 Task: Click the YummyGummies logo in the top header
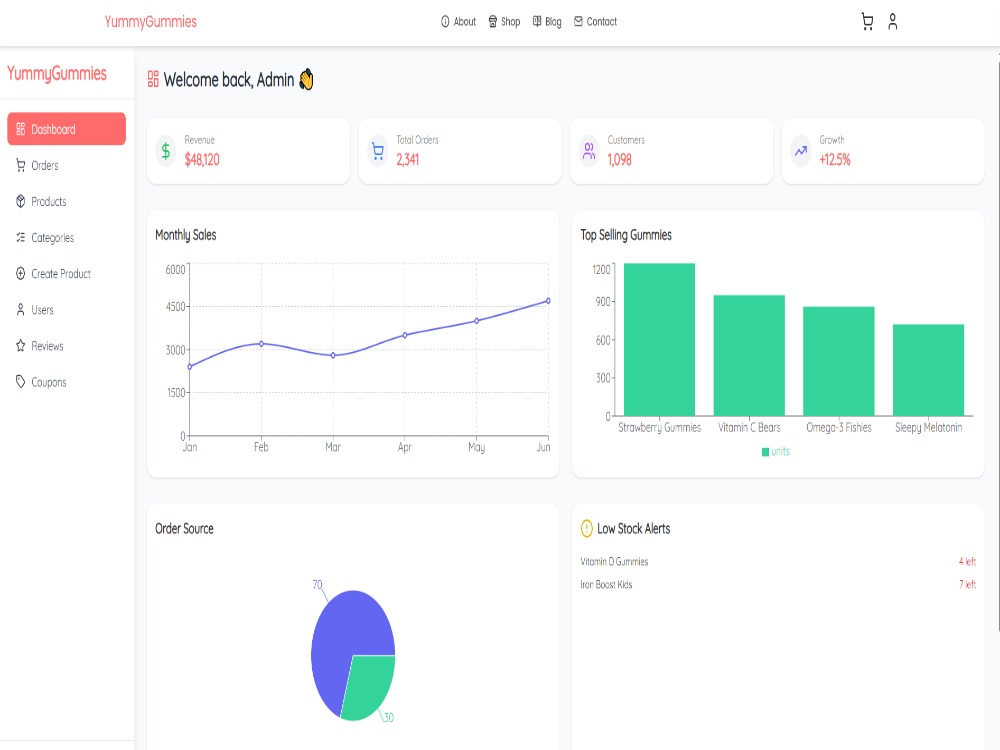tap(151, 22)
